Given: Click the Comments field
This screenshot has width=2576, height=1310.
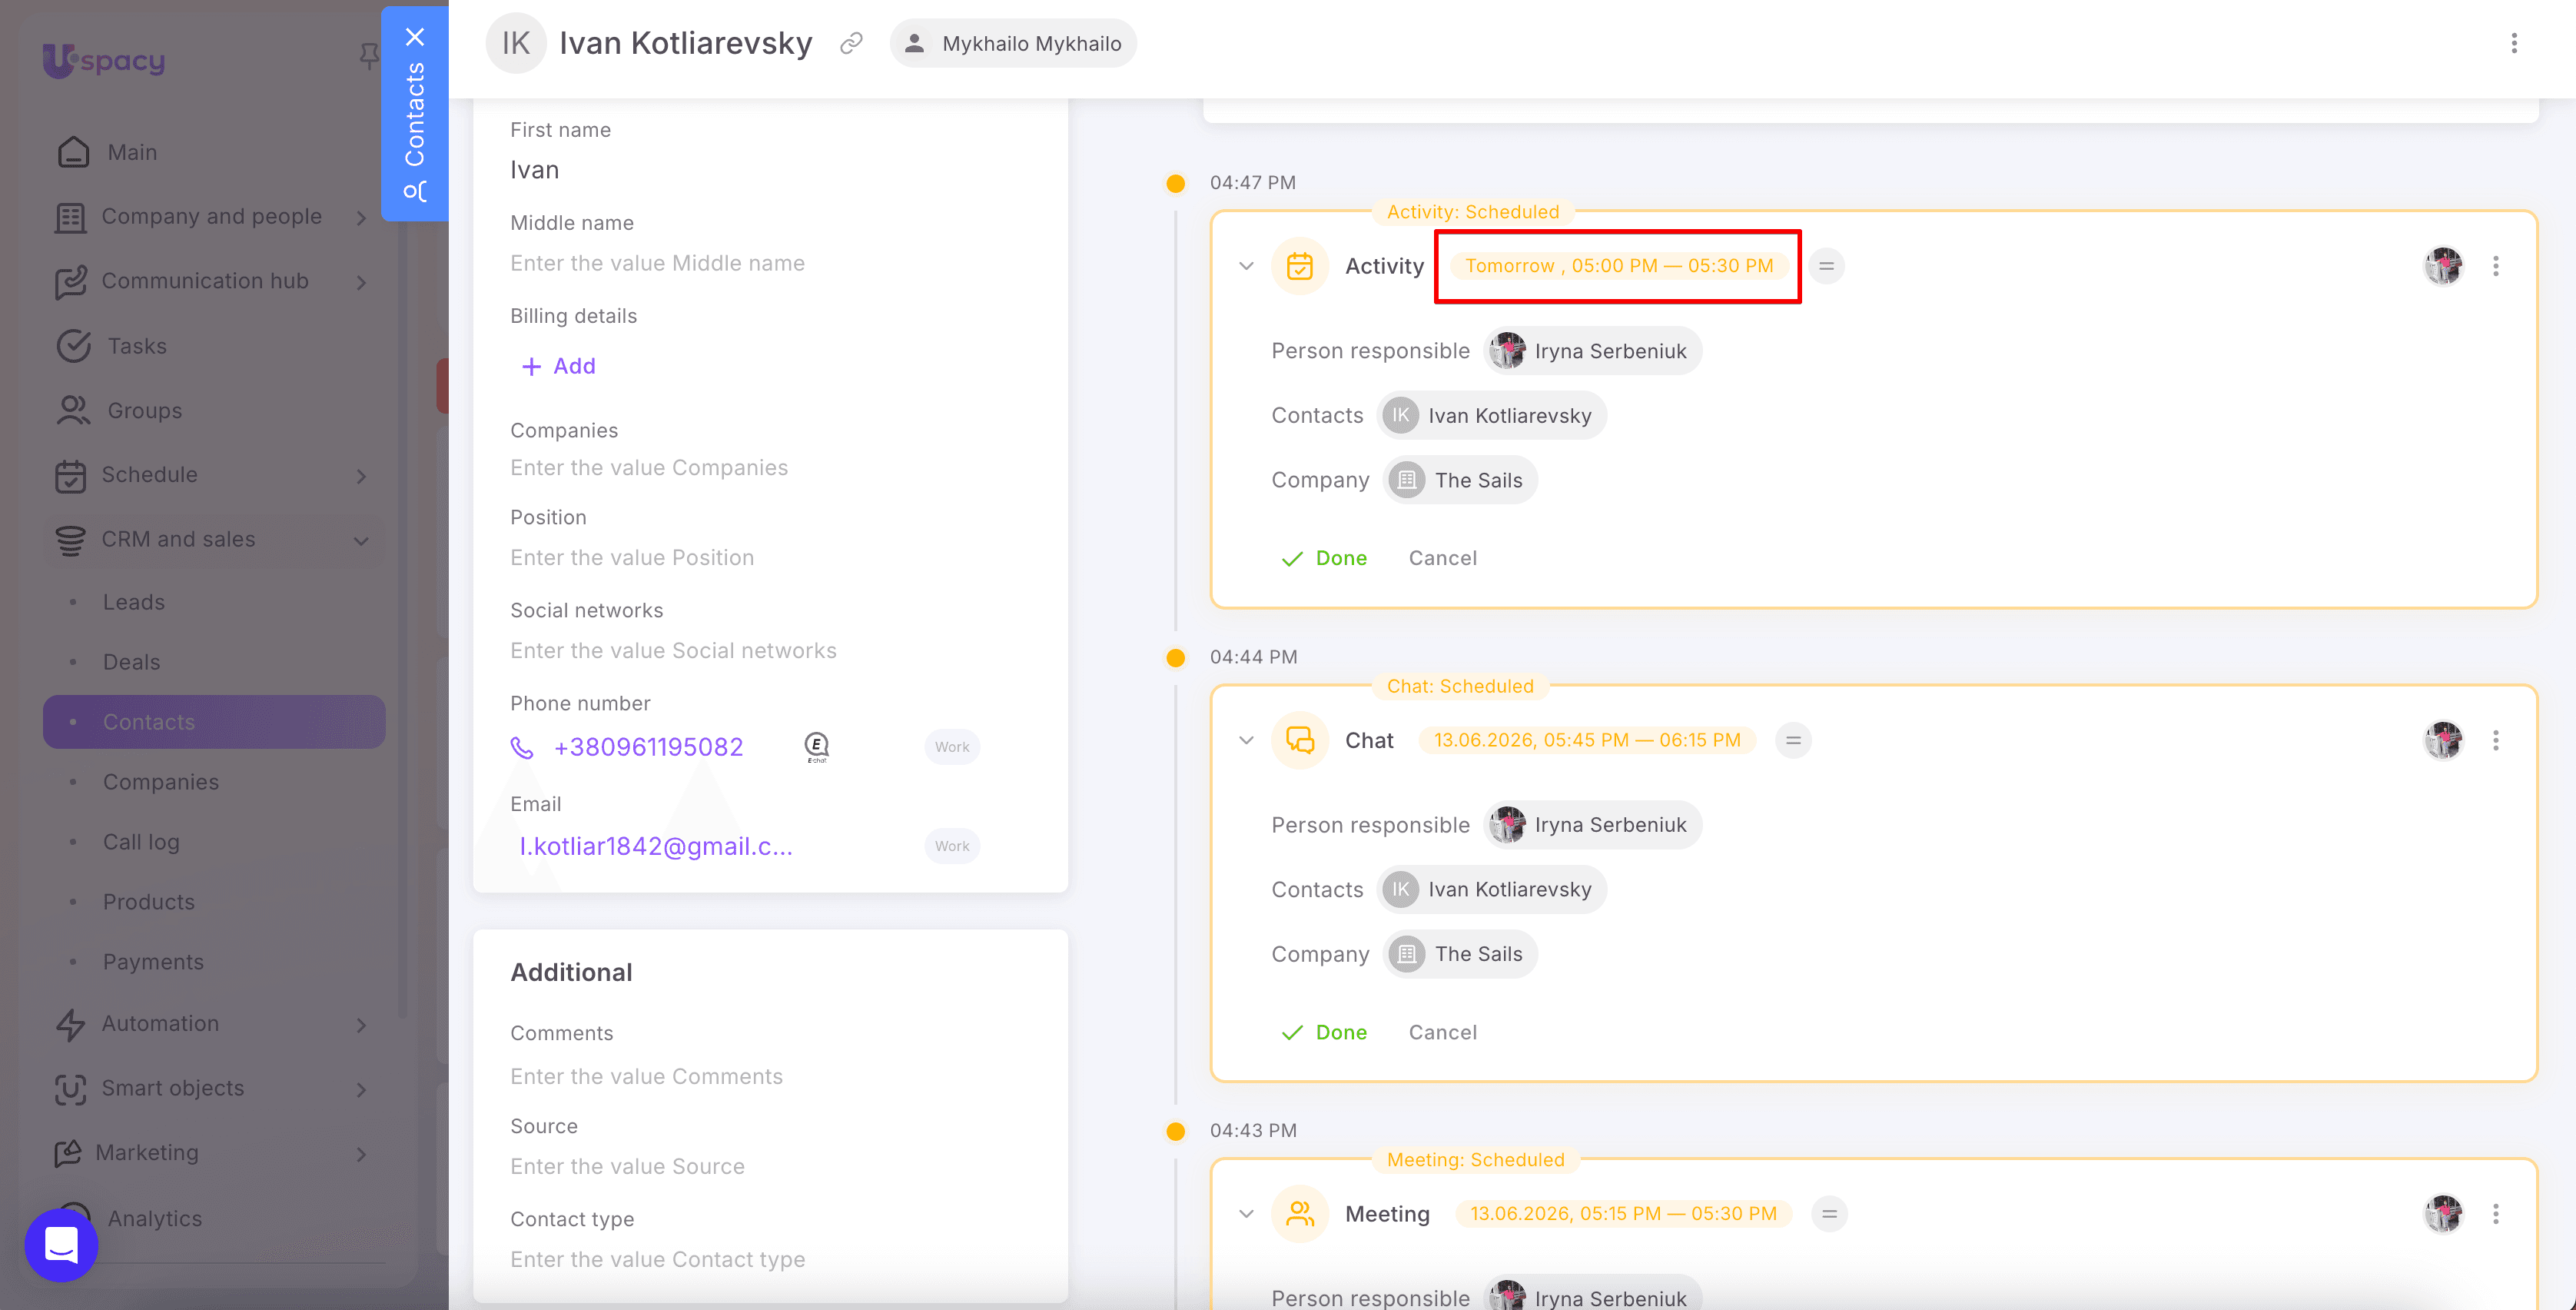Looking at the screenshot, I should point(646,1077).
